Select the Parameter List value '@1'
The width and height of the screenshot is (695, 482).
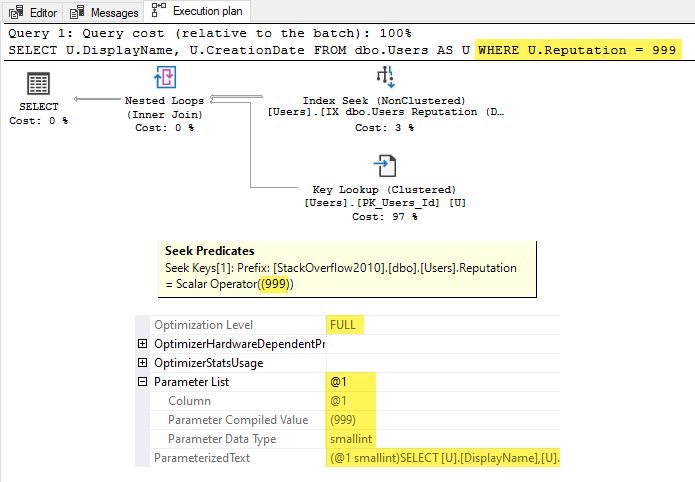[339, 382]
